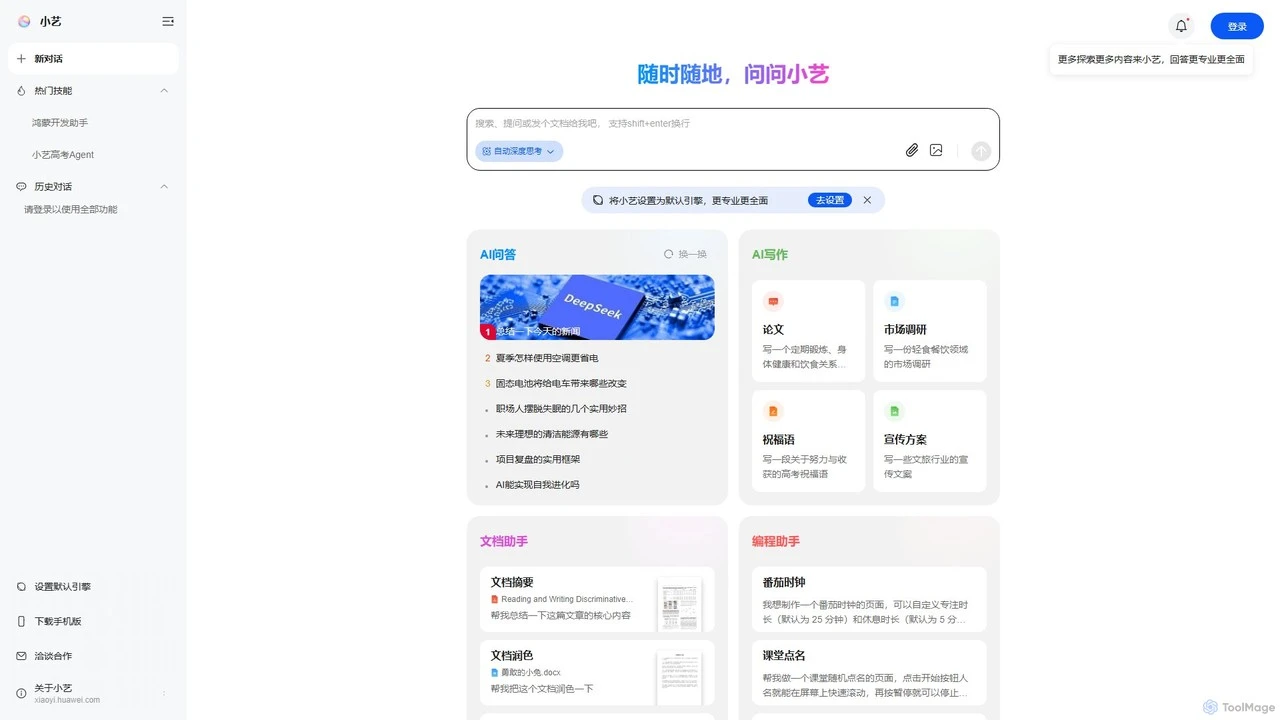Dismiss the default engine banner
The width and height of the screenshot is (1280, 720).
[x=867, y=200]
